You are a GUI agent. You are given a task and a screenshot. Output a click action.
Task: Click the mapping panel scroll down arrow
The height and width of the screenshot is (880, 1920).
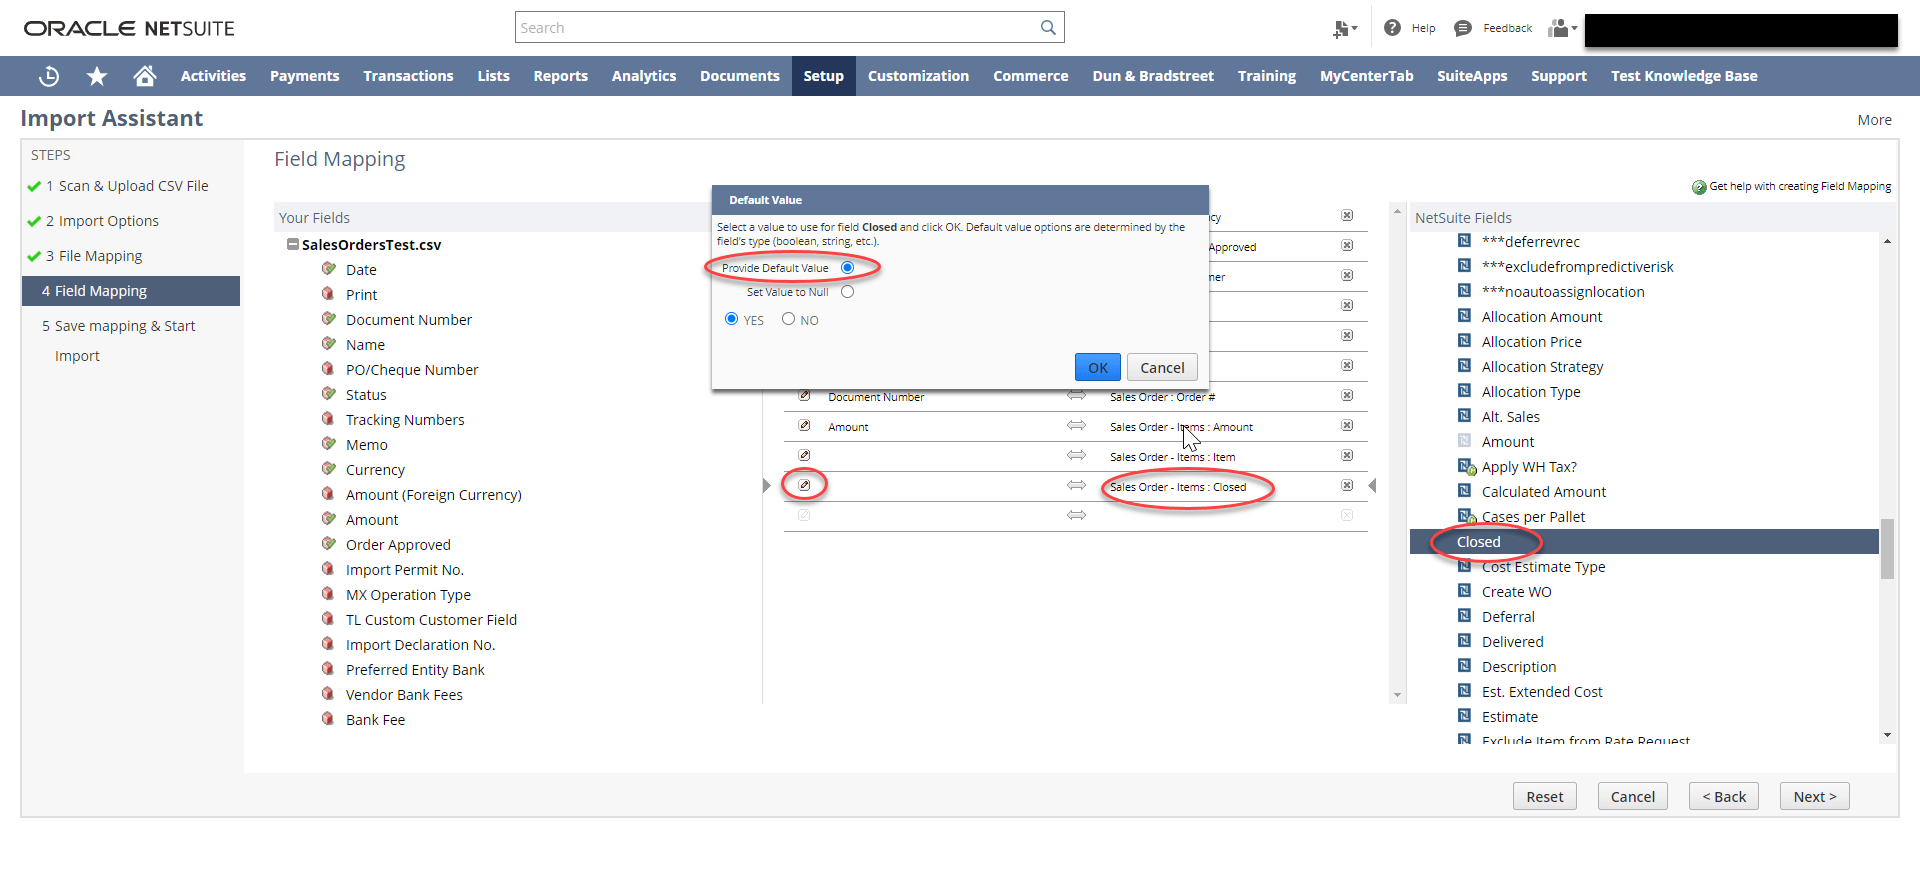tap(1397, 695)
